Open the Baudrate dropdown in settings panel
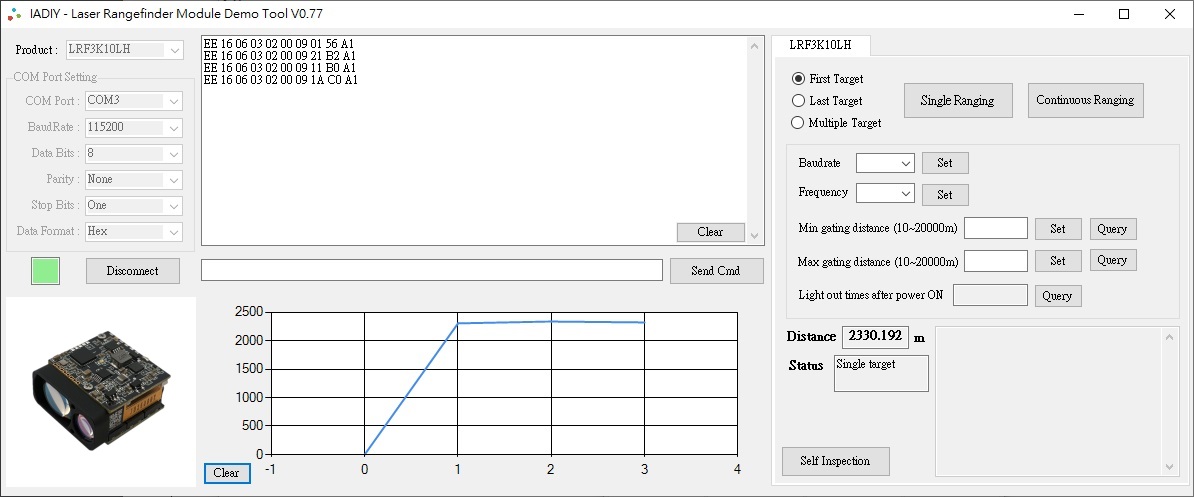 (x=885, y=163)
